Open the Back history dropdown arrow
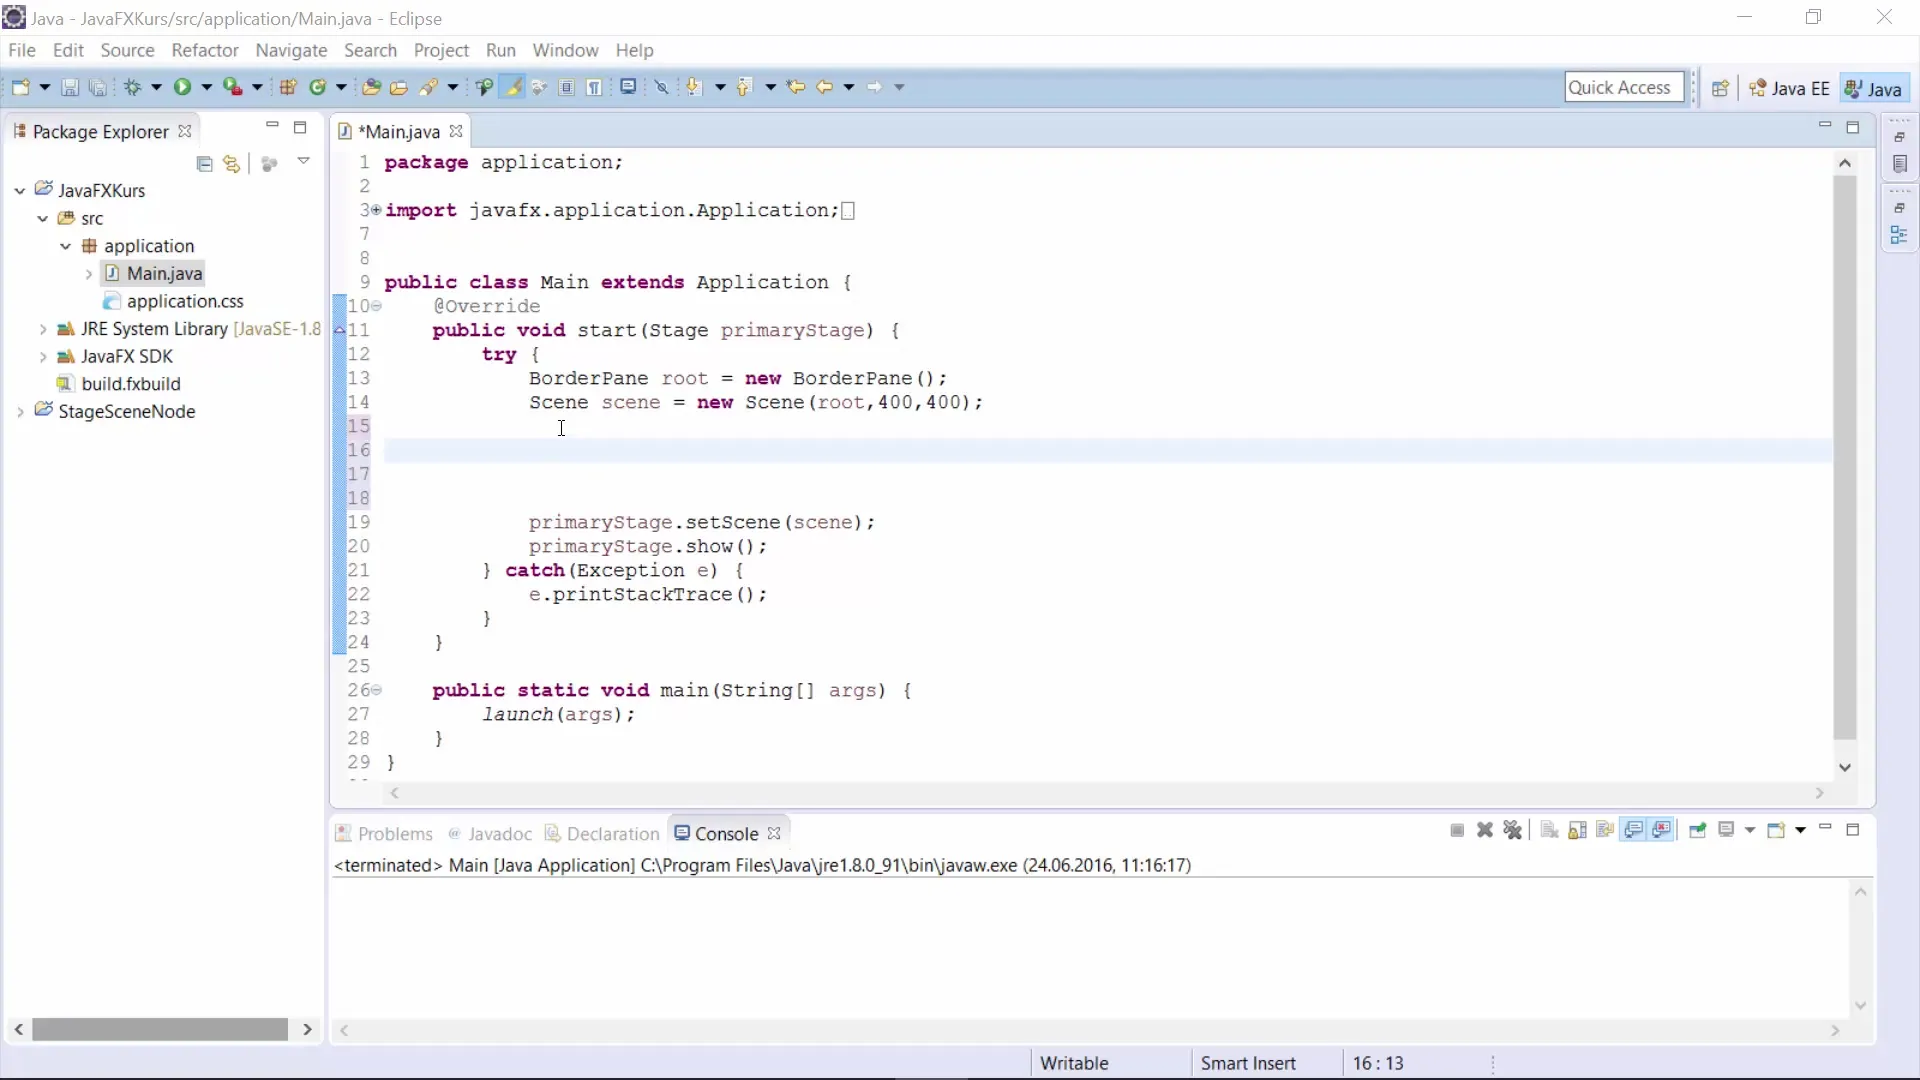Screen dimensions: 1920x1080 pos(849,87)
